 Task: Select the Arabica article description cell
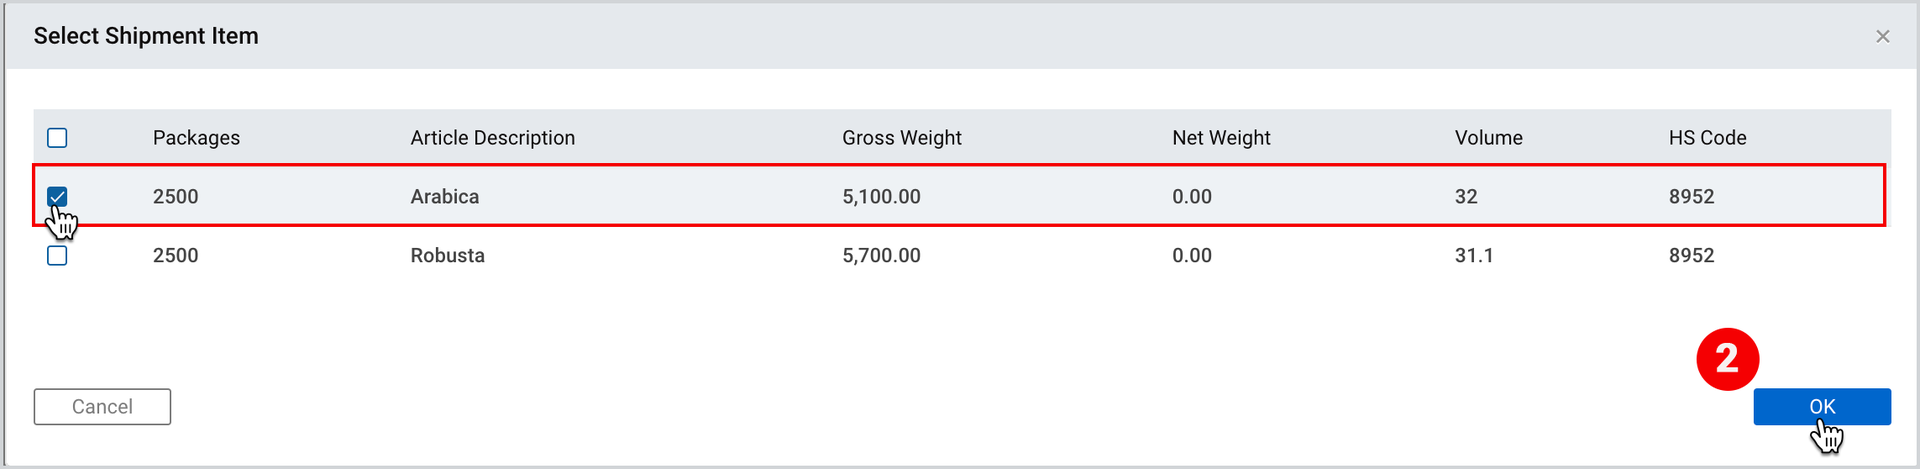click(444, 197)
